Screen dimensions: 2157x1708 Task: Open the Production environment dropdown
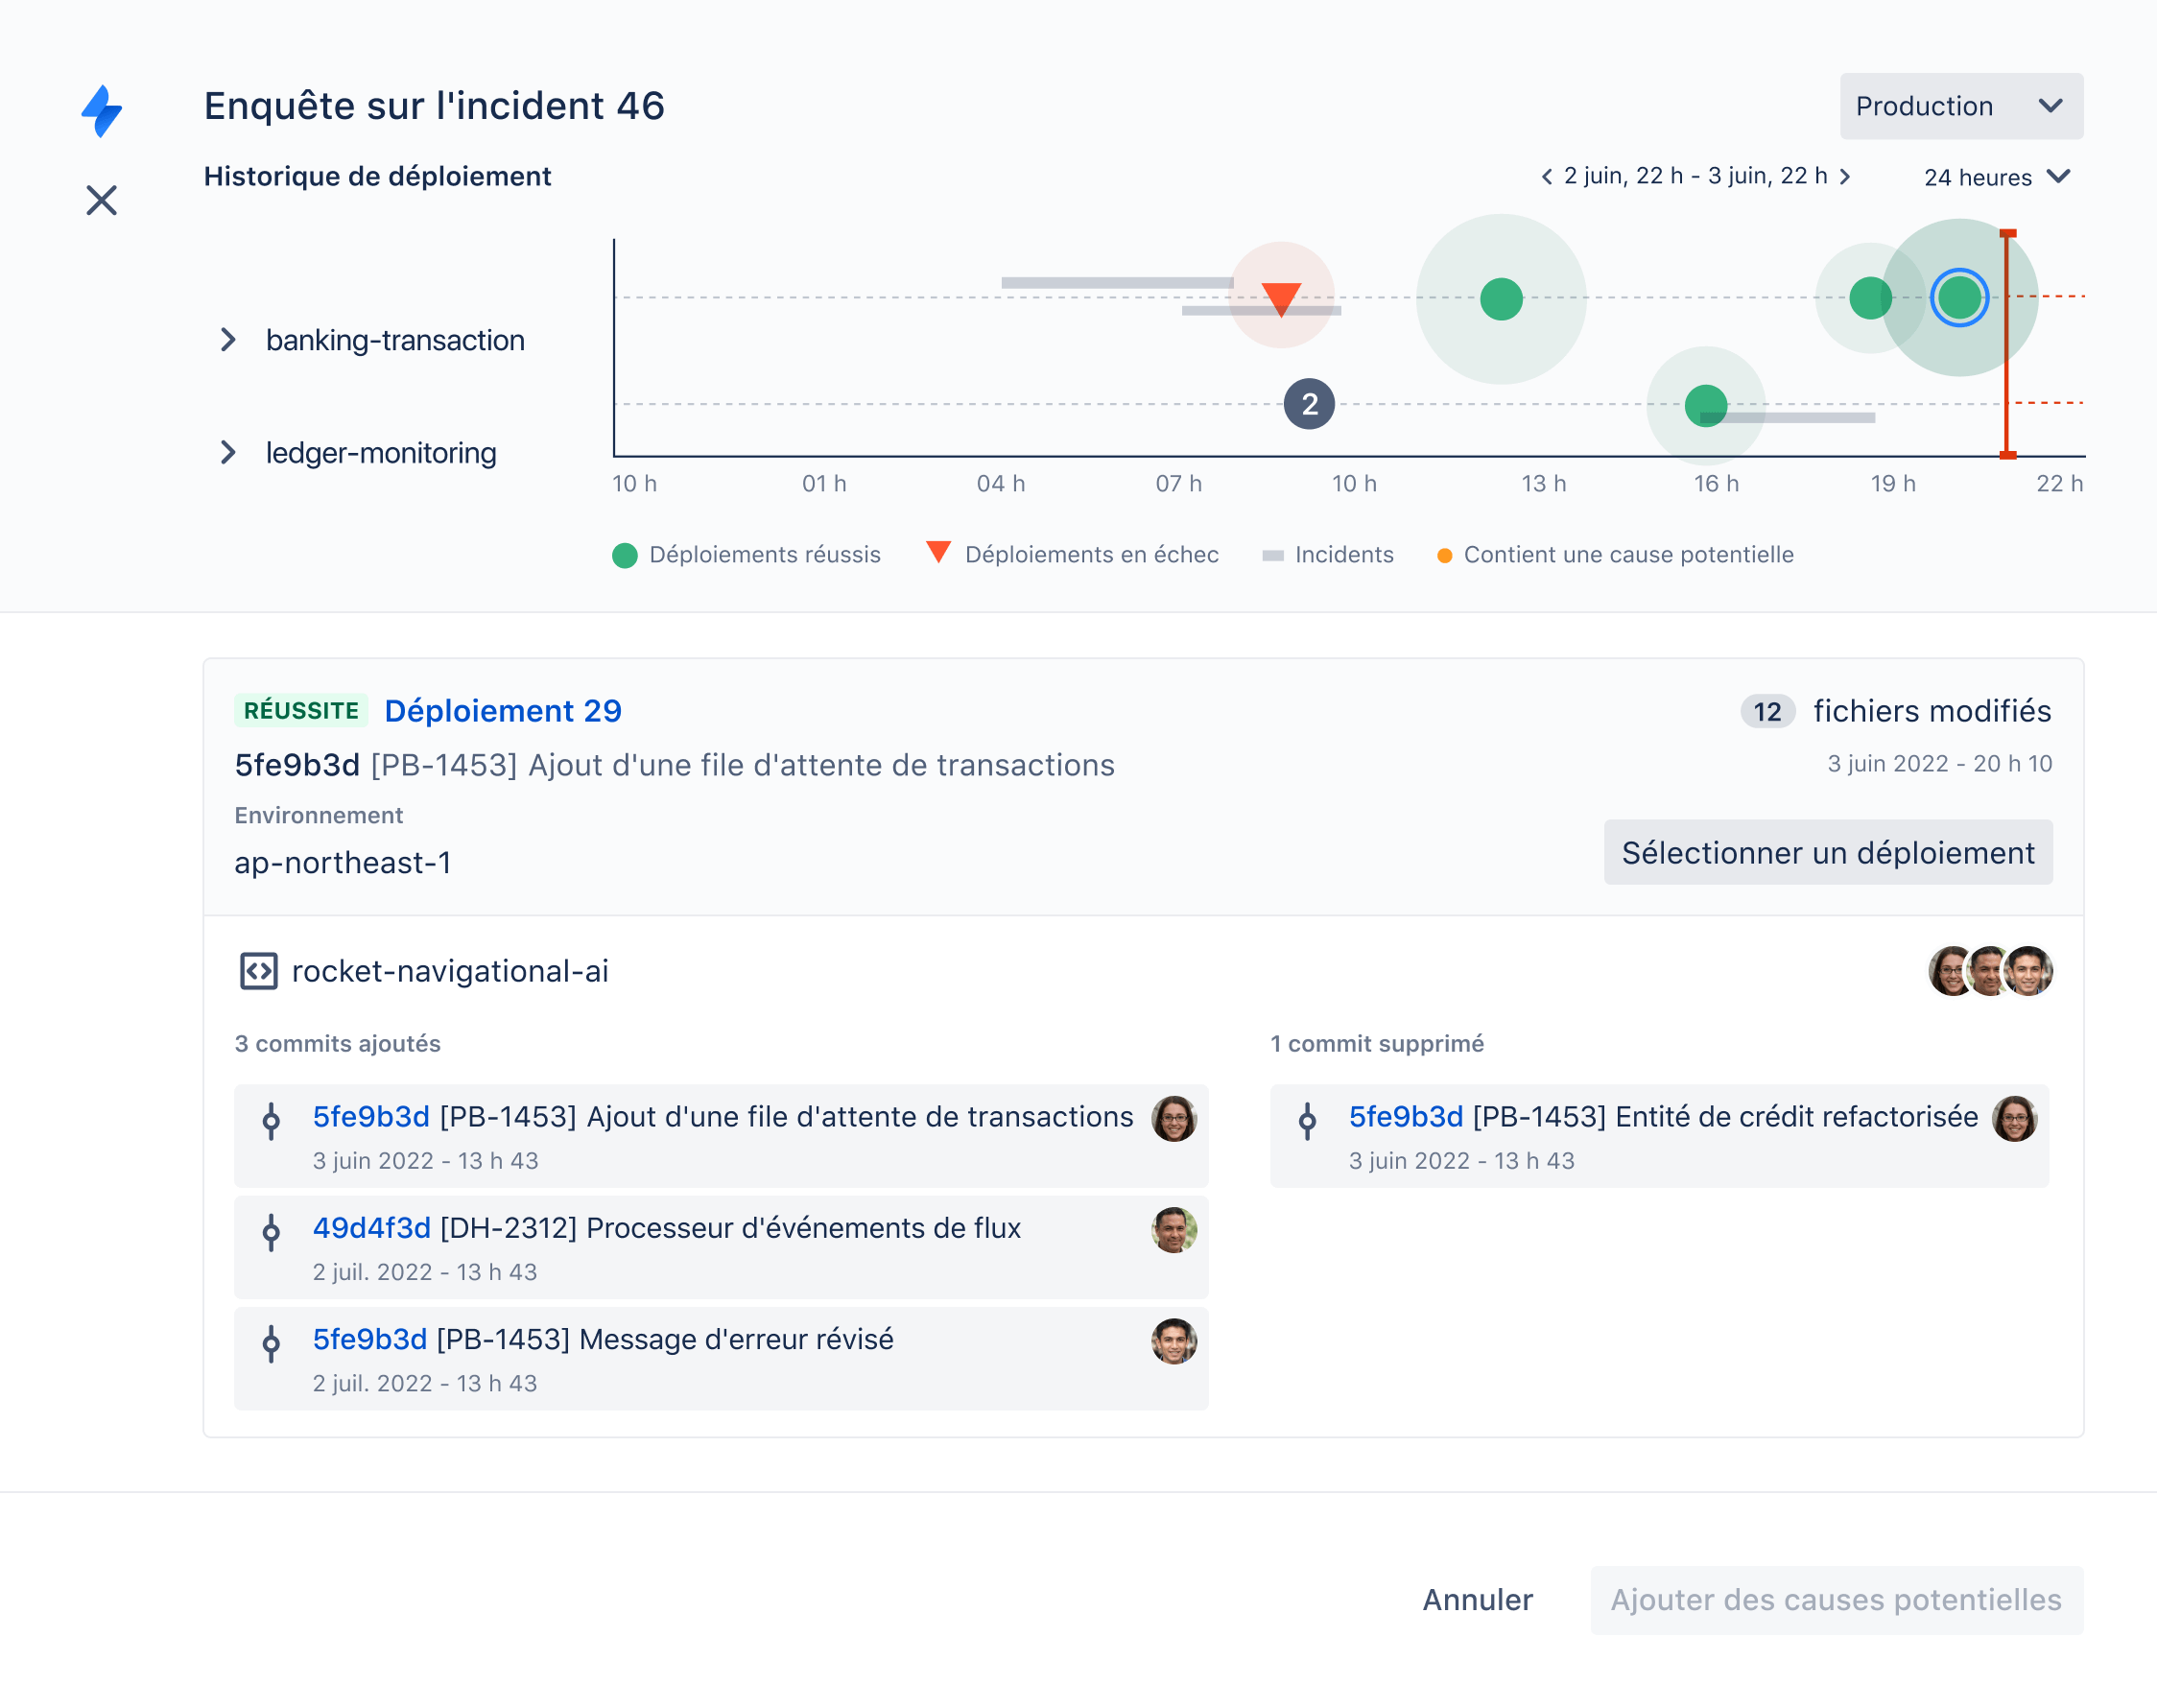(x=1960, y=106)
